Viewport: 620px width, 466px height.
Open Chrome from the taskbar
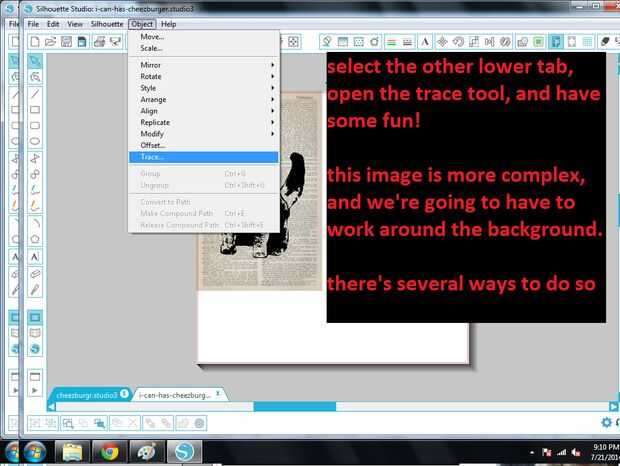click(x=110, y=451)
